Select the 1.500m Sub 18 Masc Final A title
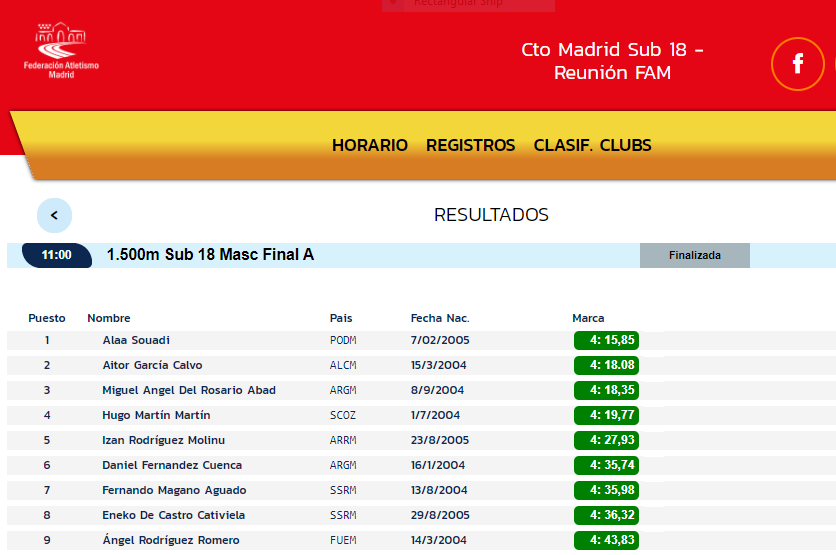This screenshot has width=836, height=555. [210, 255]
